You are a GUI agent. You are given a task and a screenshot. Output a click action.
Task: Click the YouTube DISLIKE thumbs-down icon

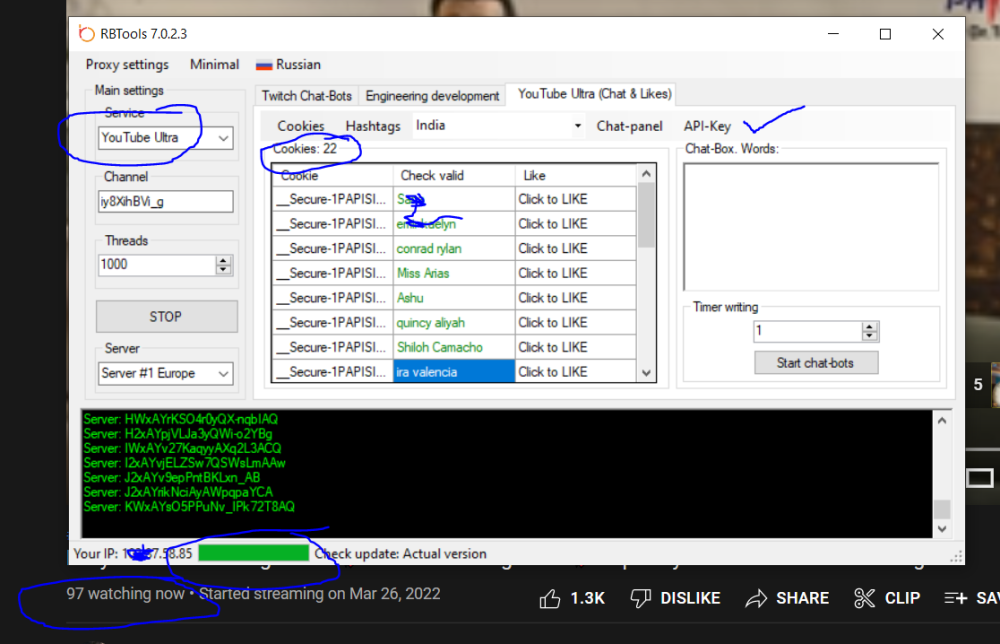pyautogui.click(x=641, y=598)
